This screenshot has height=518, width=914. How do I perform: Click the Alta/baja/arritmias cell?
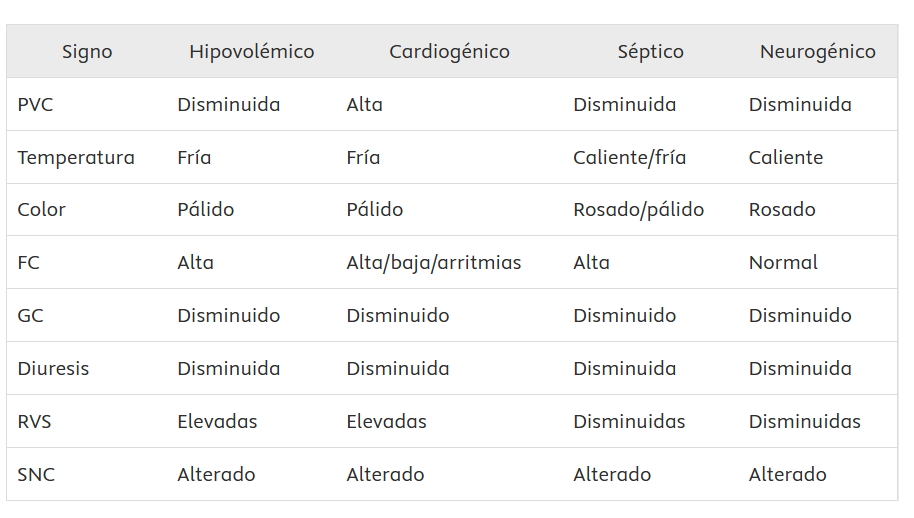(x=434, y=263)
